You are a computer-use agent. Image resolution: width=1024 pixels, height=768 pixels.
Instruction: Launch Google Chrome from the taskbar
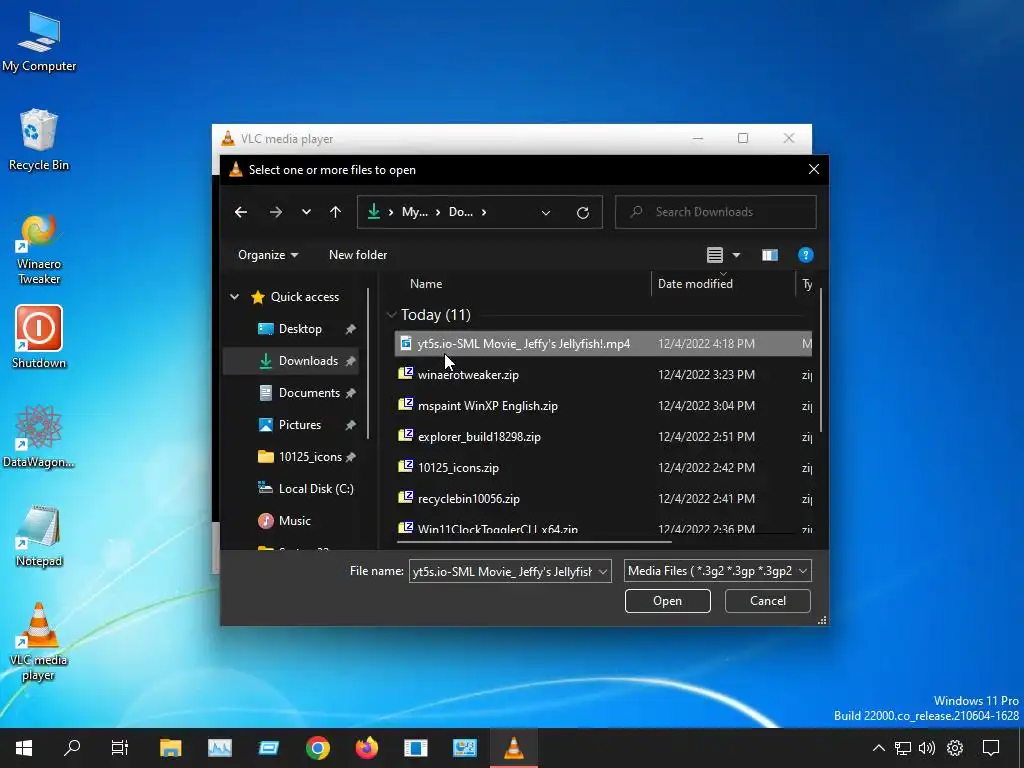tap(317, 748)
